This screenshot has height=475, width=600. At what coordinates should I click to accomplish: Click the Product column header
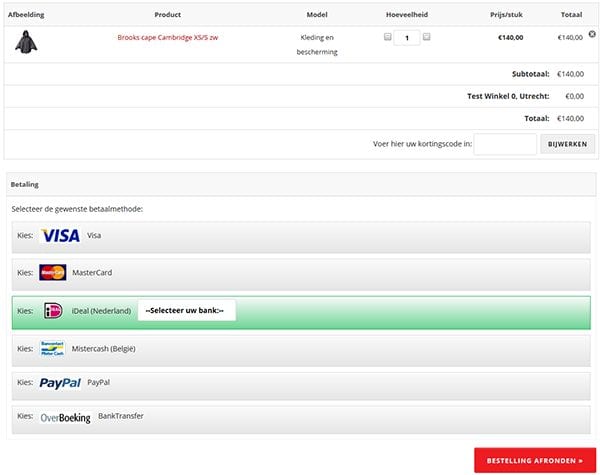coord(168,15)
